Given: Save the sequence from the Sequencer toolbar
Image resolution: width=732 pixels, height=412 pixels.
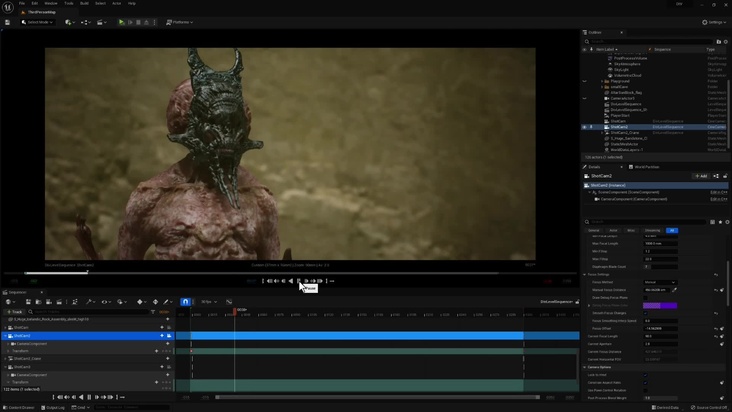Looking at the screenshot, I should pos(28,302).
